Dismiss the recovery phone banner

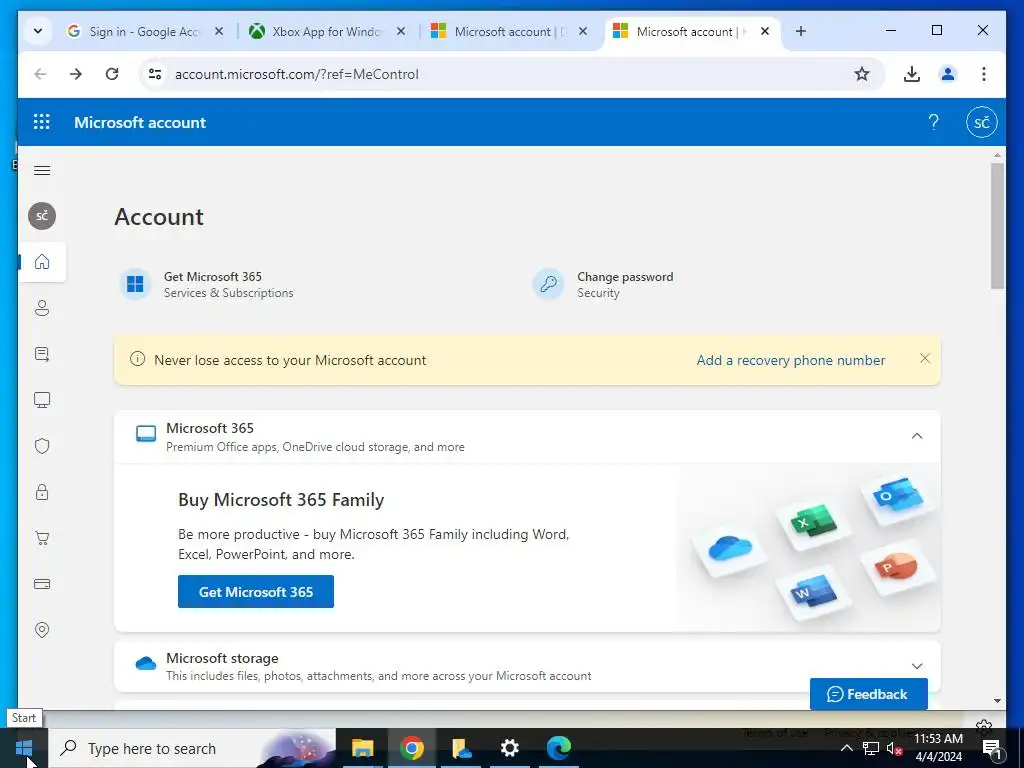[x=925, y=359]
